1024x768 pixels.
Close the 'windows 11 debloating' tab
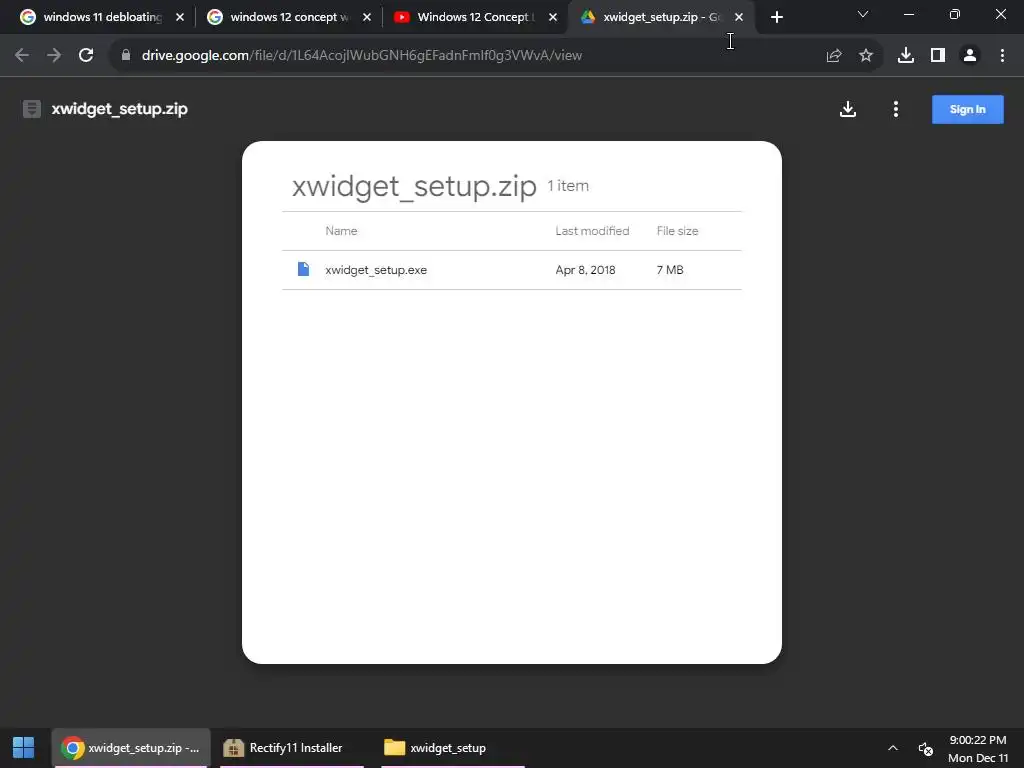(180, 17)
